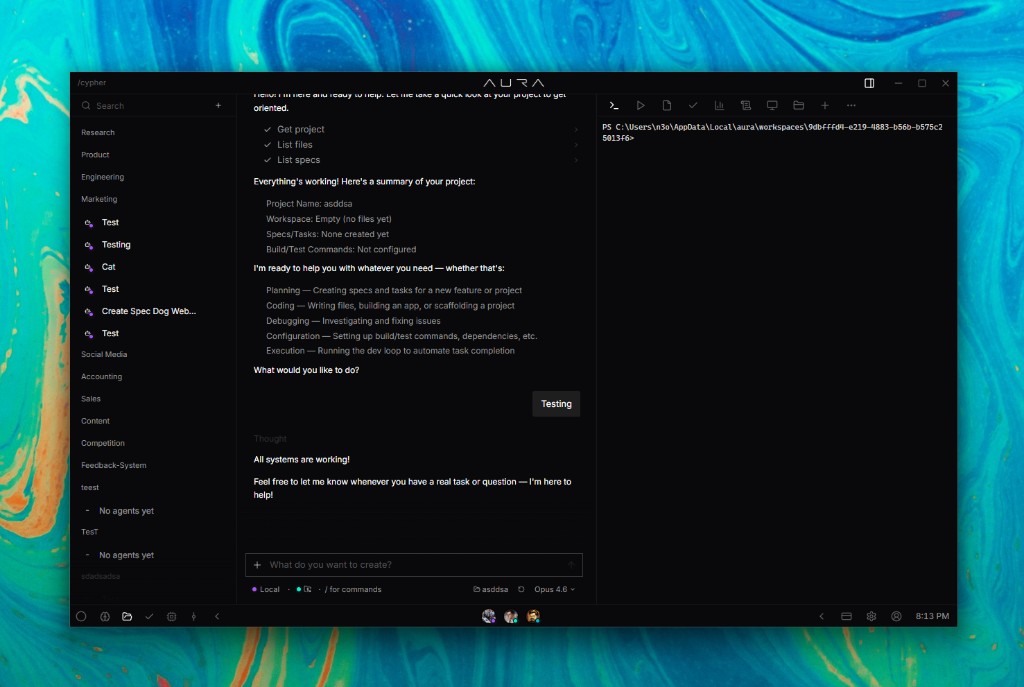Screen dimensions: 1024x687
Task: Click the play/run icon in right toolbar
Action: (x=640, y=106)
